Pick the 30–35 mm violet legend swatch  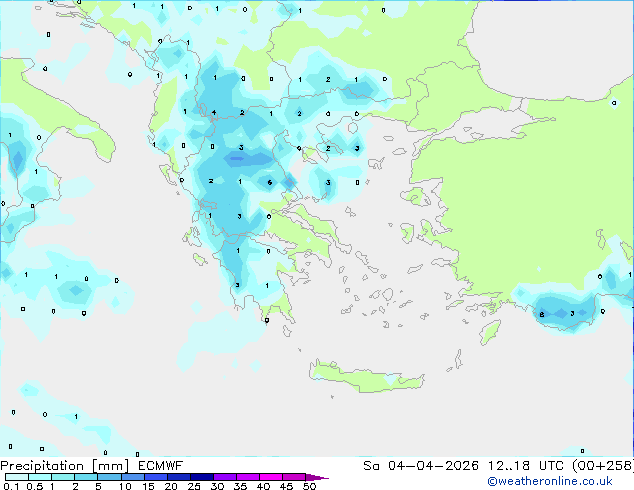(x=224, y=477)
